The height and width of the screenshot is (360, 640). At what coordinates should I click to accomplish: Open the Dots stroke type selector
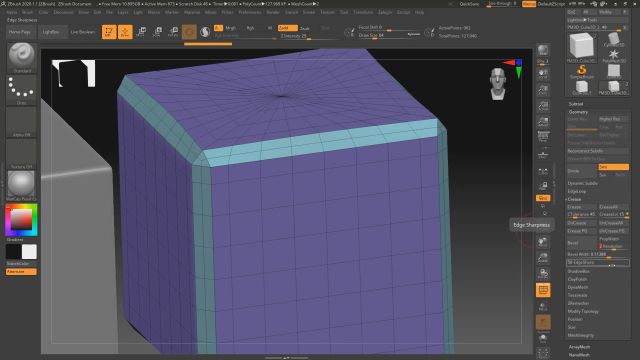coord(21,90)
